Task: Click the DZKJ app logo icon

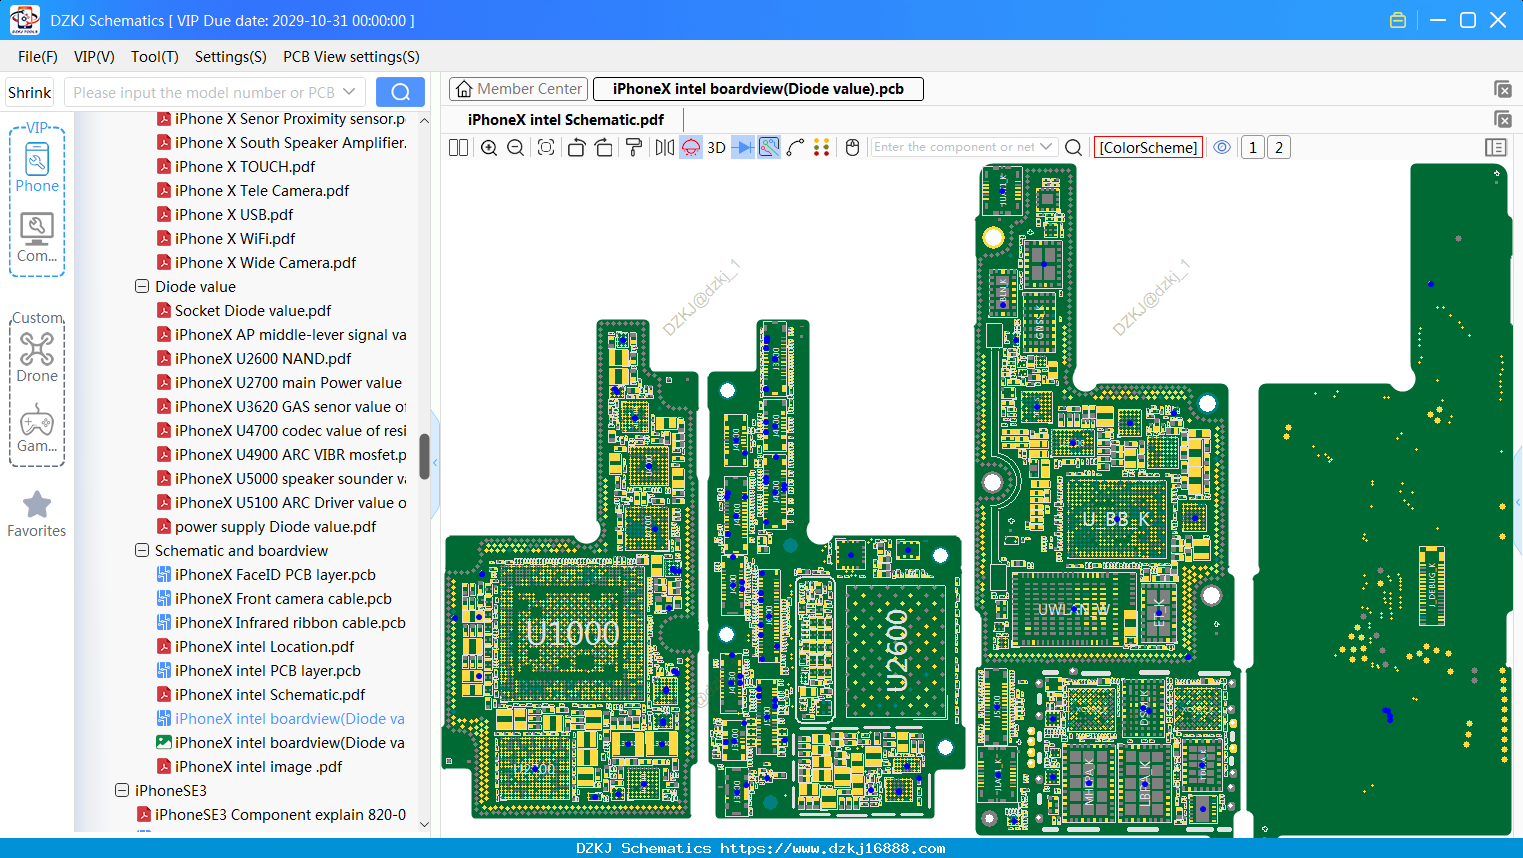Action: [x=24, y=20]
